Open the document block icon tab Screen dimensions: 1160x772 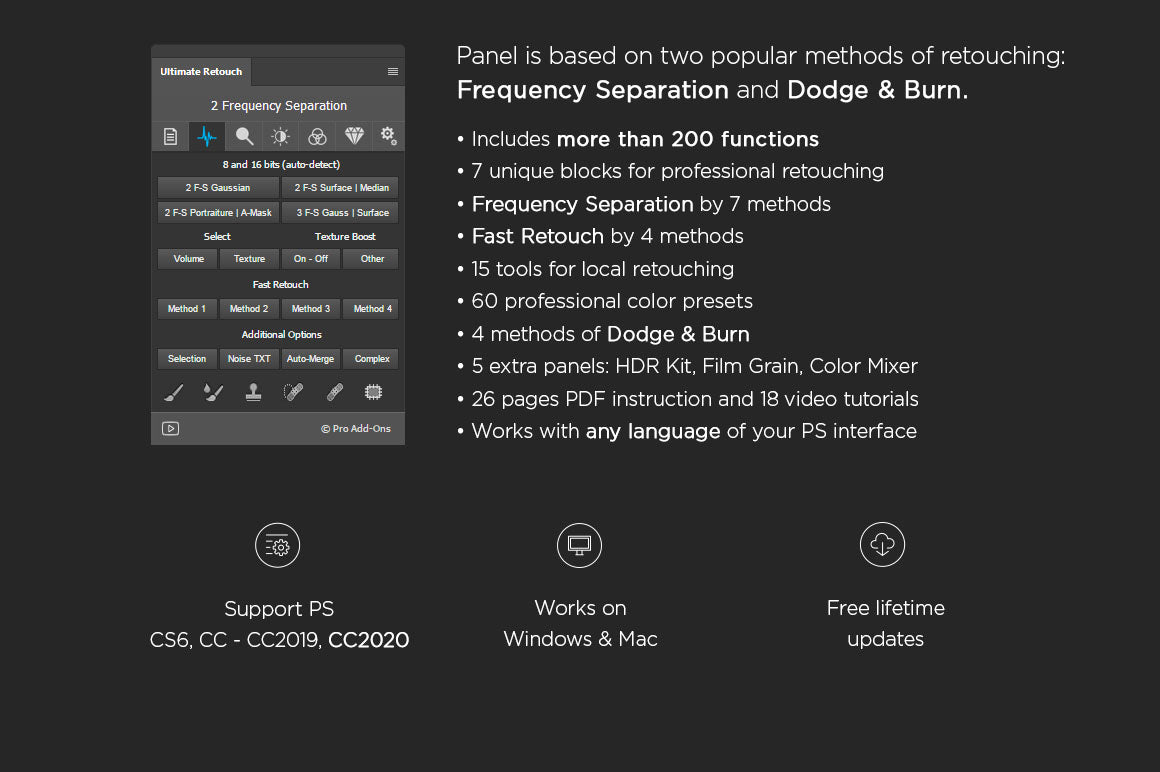click(170, 137)
